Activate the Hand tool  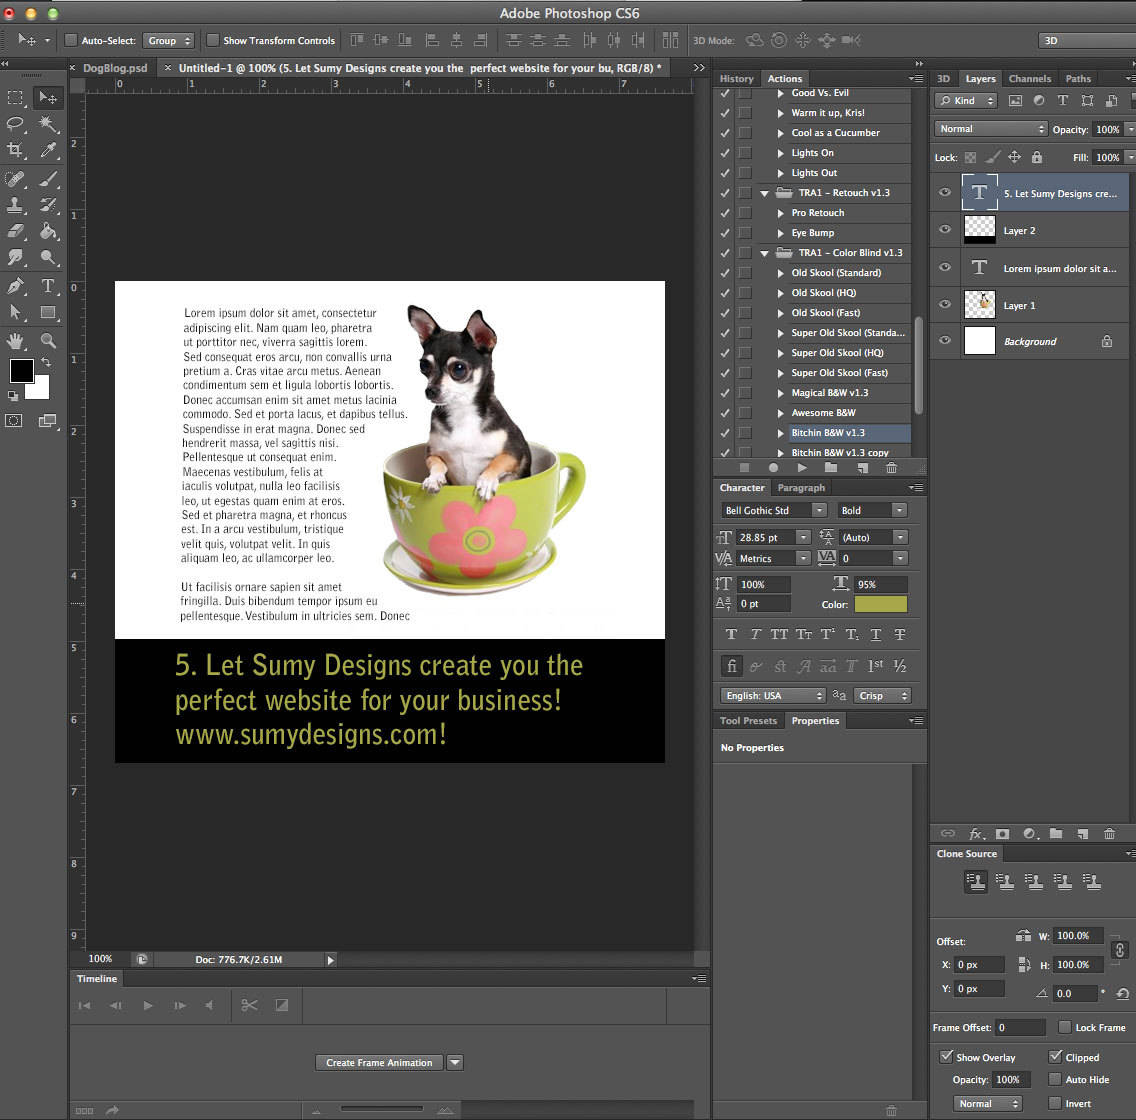(x=15, y=340)
